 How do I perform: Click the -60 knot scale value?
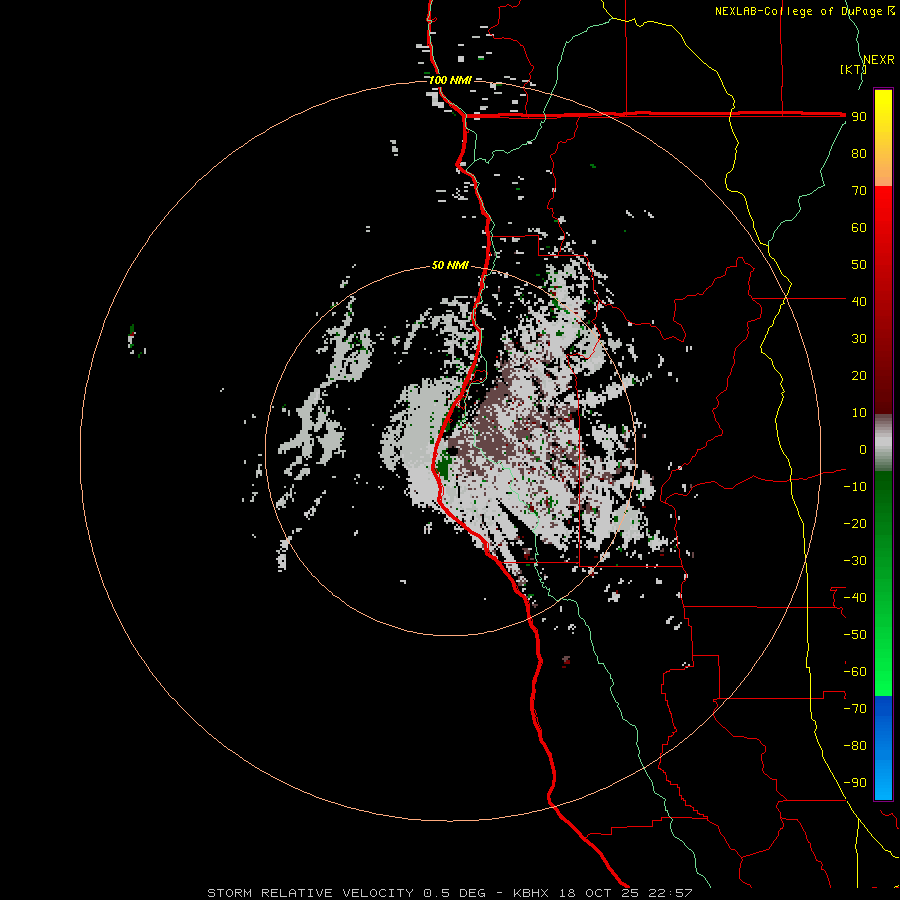pyautogui.click(x=855, y=672)
